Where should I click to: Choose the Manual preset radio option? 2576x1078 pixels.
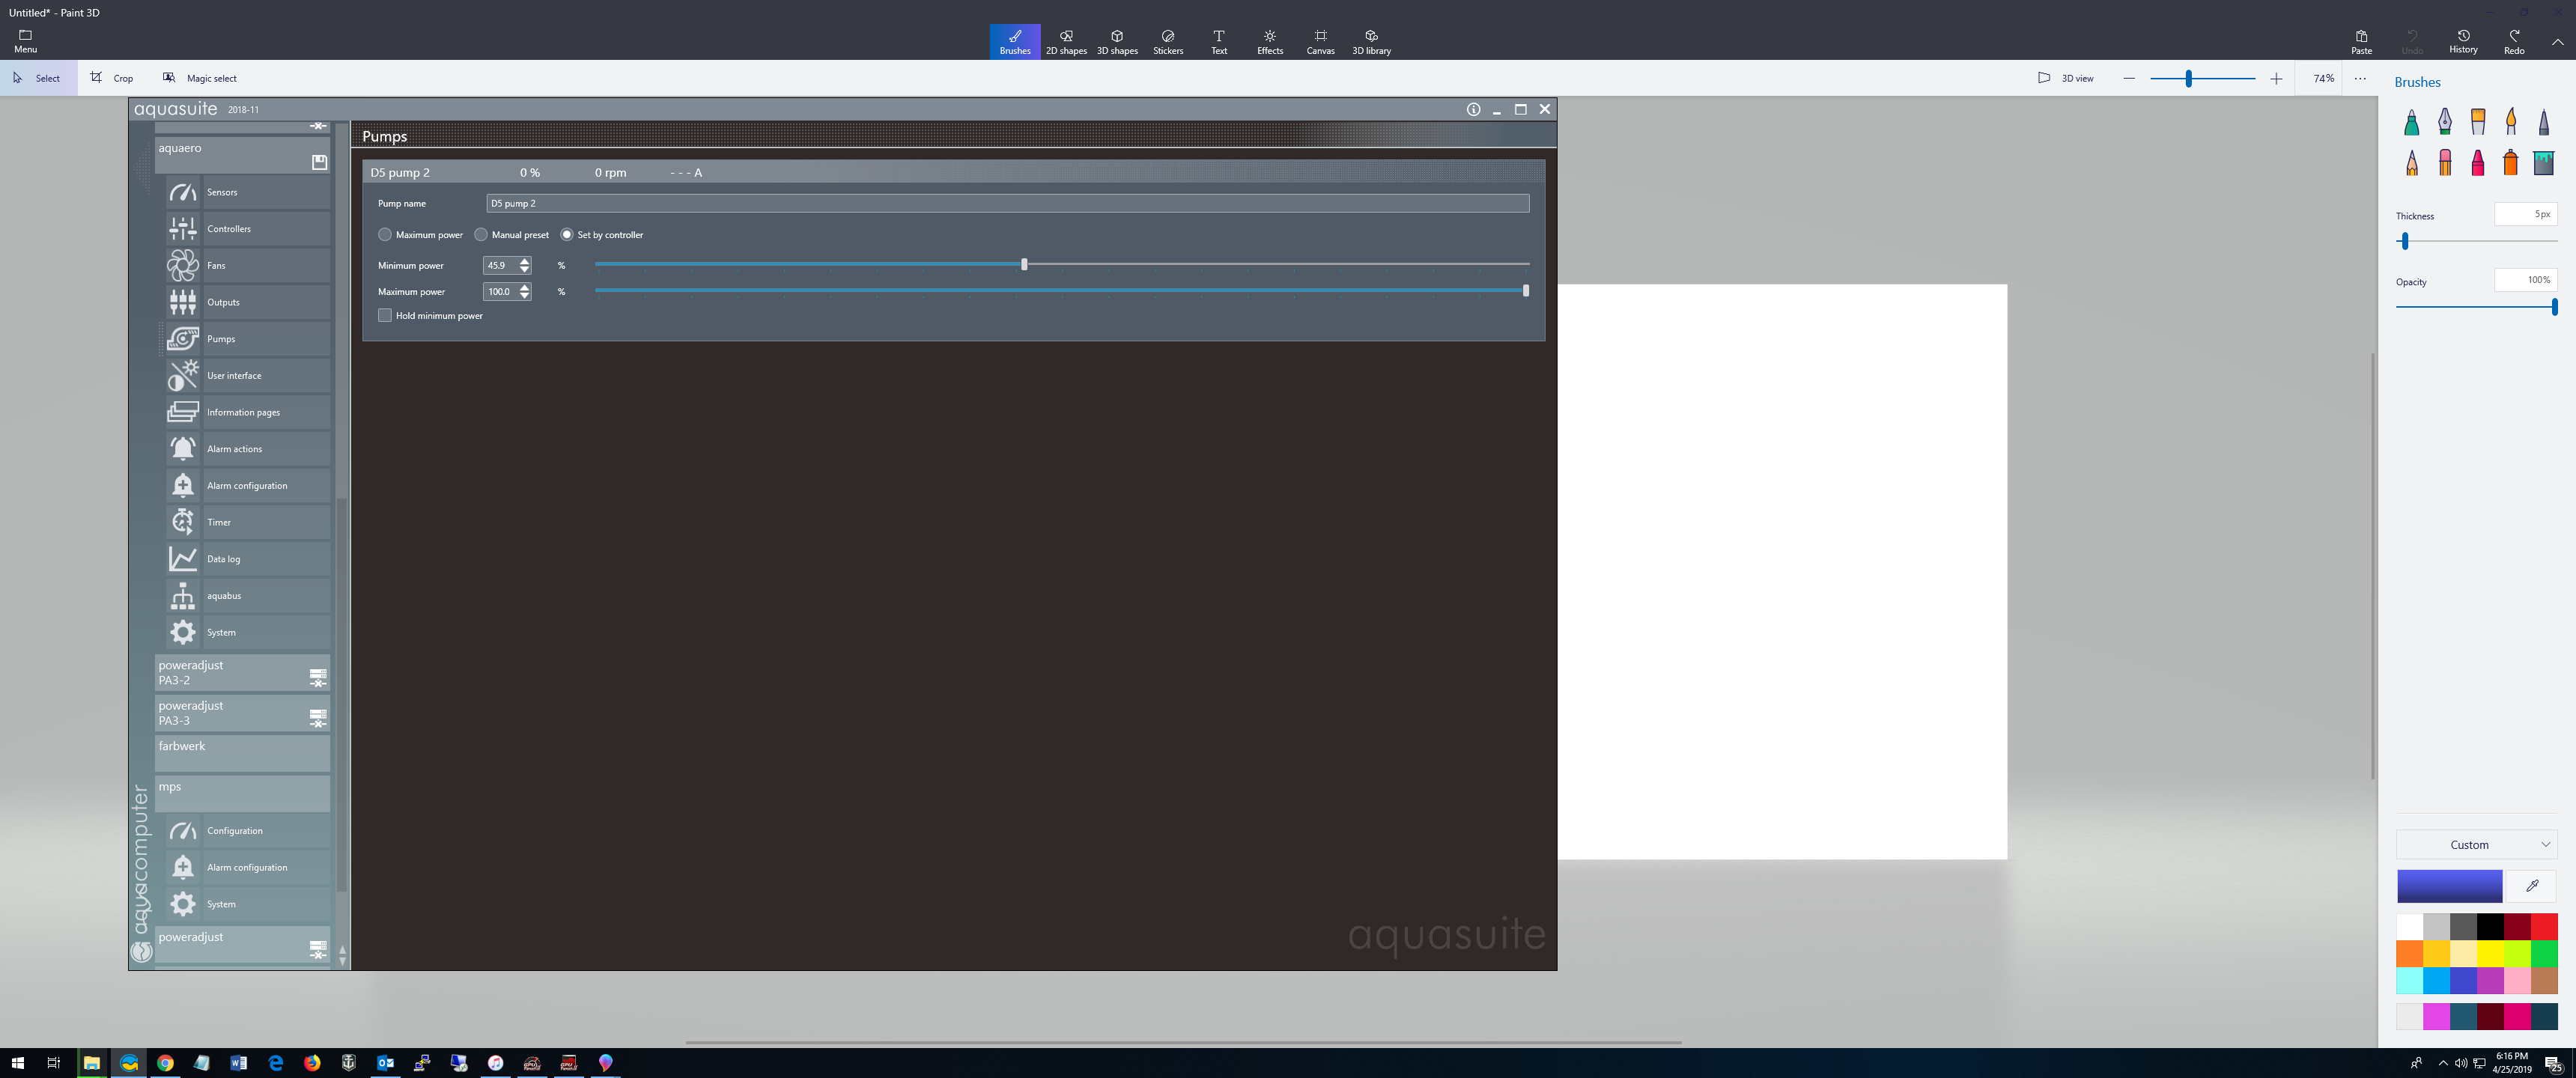pos(481,235)
